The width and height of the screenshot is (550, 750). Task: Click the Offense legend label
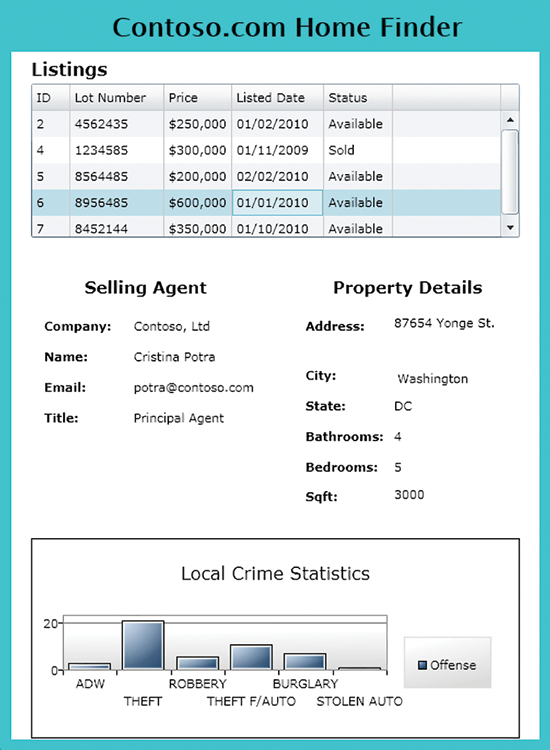point(453,665)
